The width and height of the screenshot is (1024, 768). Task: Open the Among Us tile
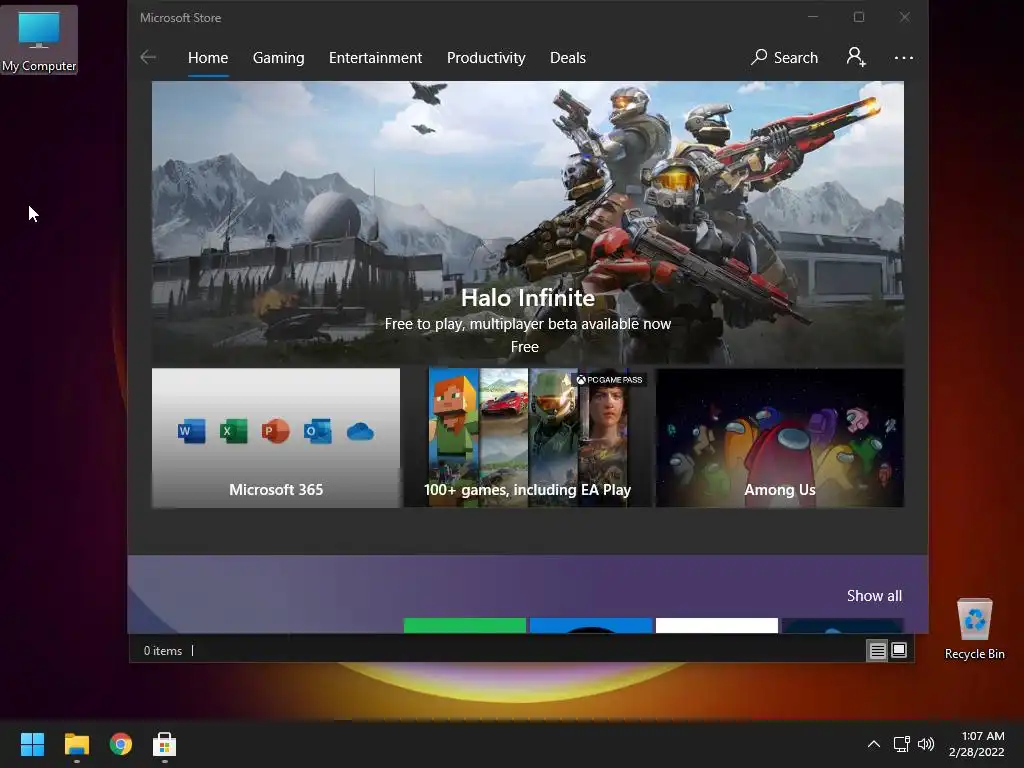(780, 438)
